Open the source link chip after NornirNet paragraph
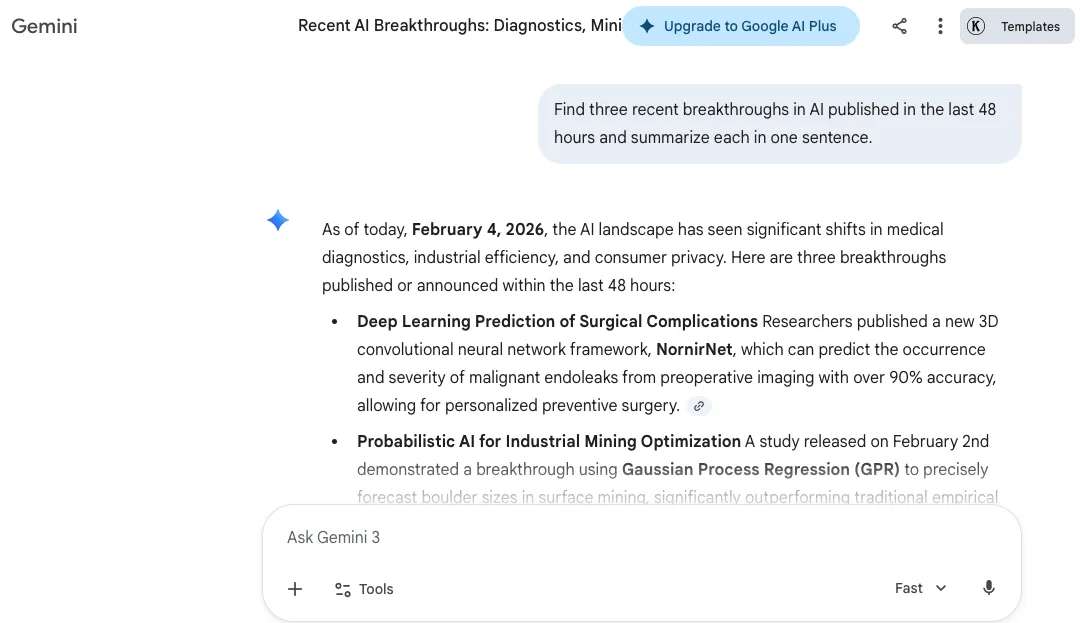Viewport: 1080px width, 623px height. (x=698, y=406)
